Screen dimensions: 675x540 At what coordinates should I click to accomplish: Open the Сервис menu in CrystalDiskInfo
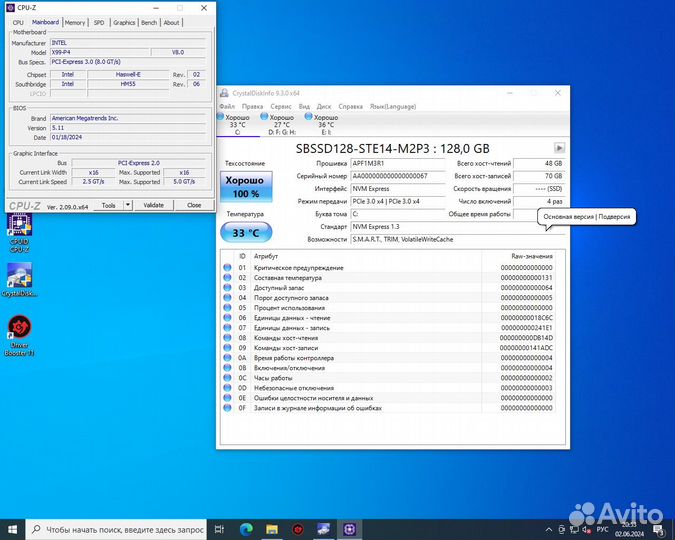281,106
